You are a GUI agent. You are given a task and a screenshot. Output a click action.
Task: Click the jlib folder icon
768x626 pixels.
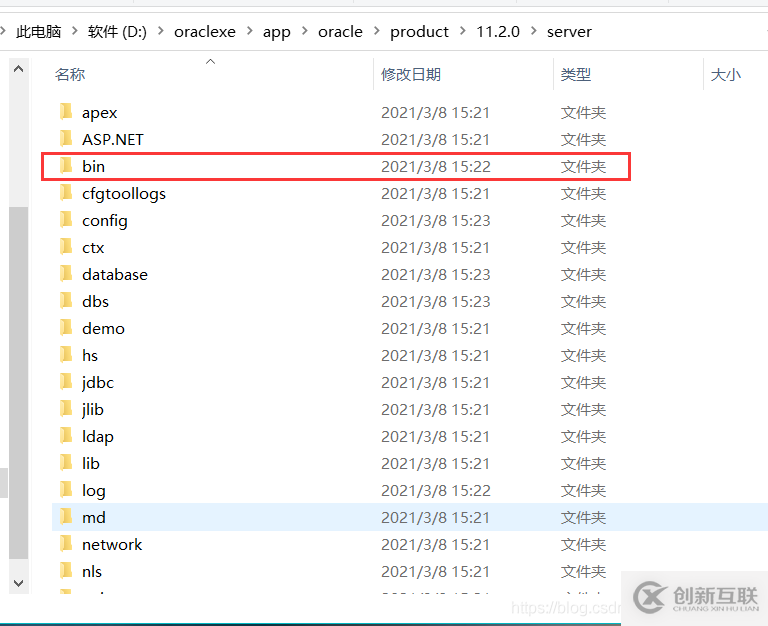coord(66,409)
